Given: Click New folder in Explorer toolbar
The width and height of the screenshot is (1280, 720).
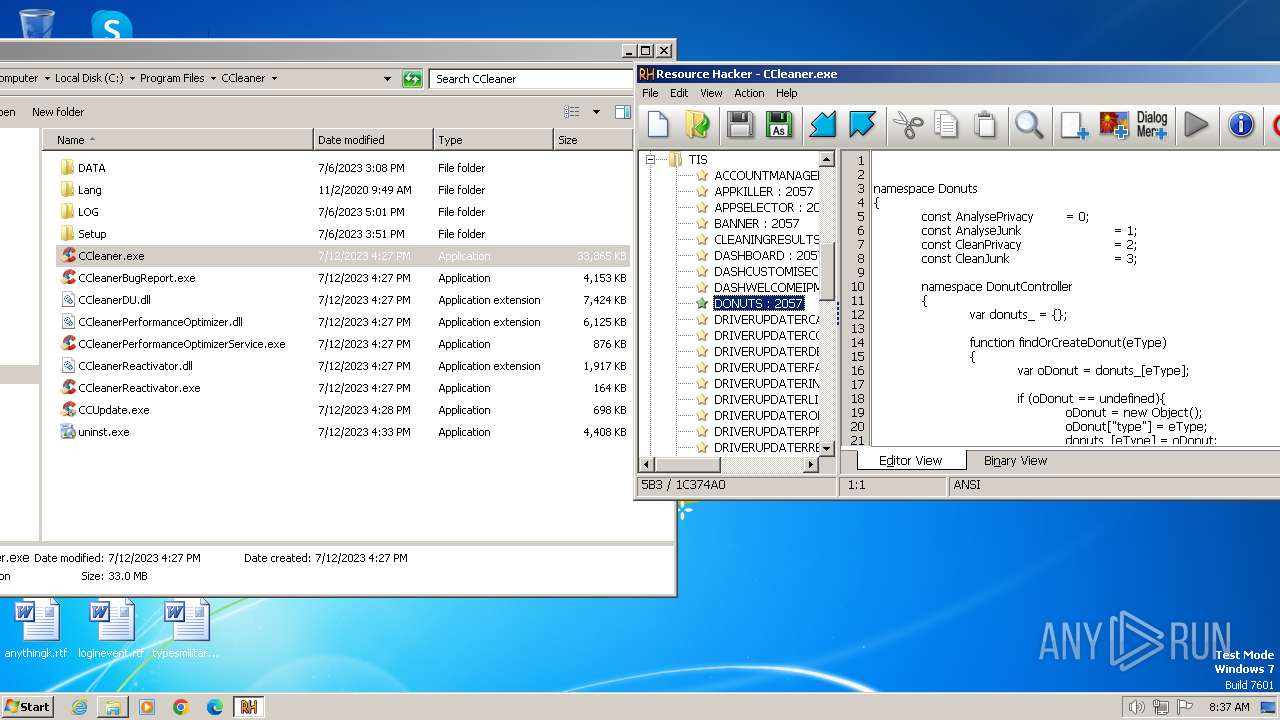Looking at the screenshot, I should click(58, 112).
